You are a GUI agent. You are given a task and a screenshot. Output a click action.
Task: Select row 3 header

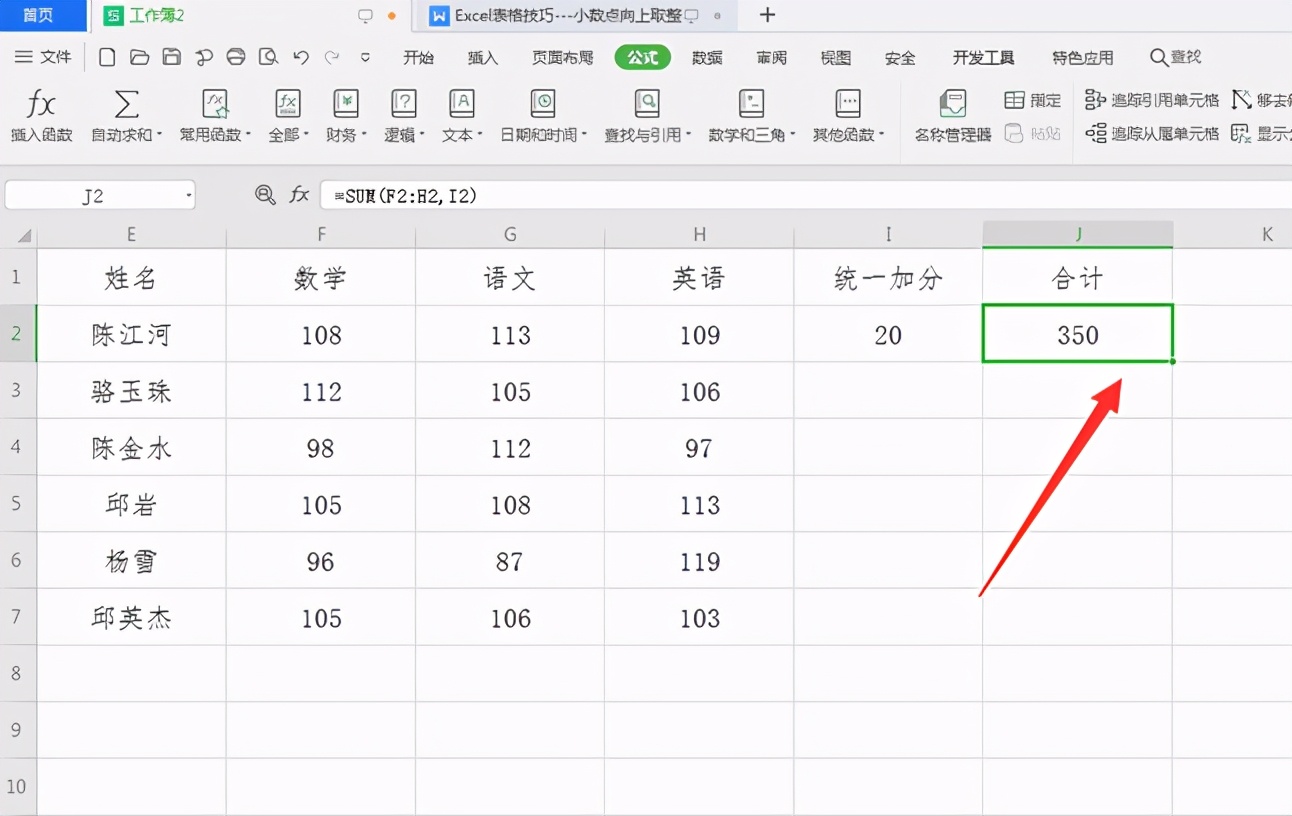point(18,390)
